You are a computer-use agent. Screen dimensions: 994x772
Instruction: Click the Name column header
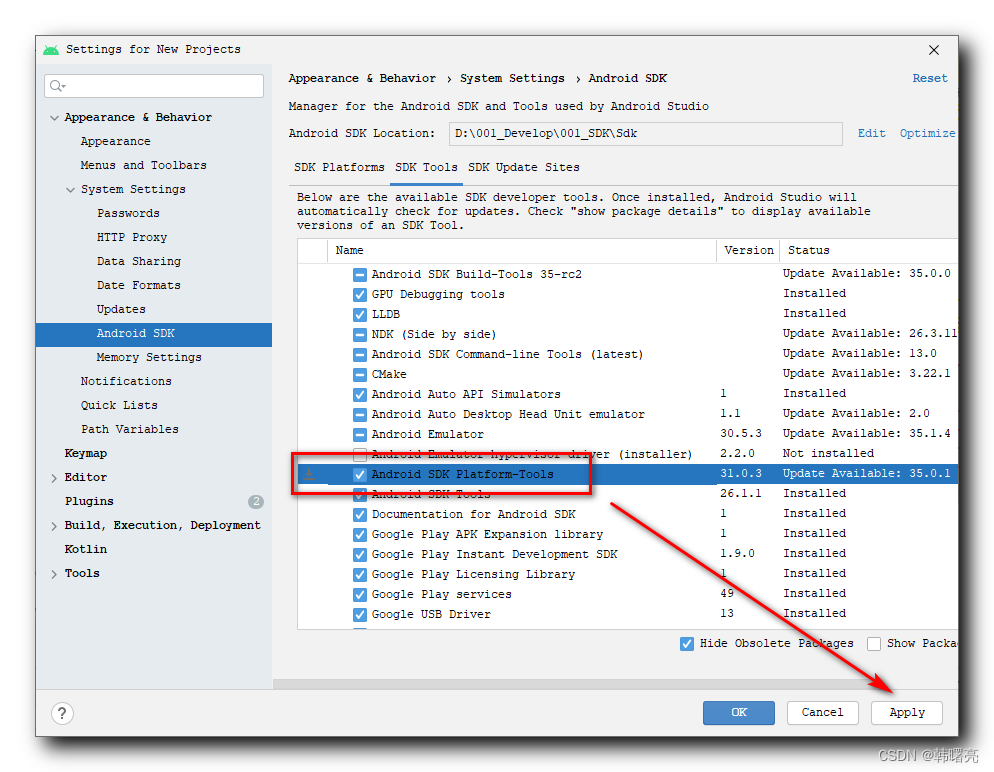(x=522, y=250)
